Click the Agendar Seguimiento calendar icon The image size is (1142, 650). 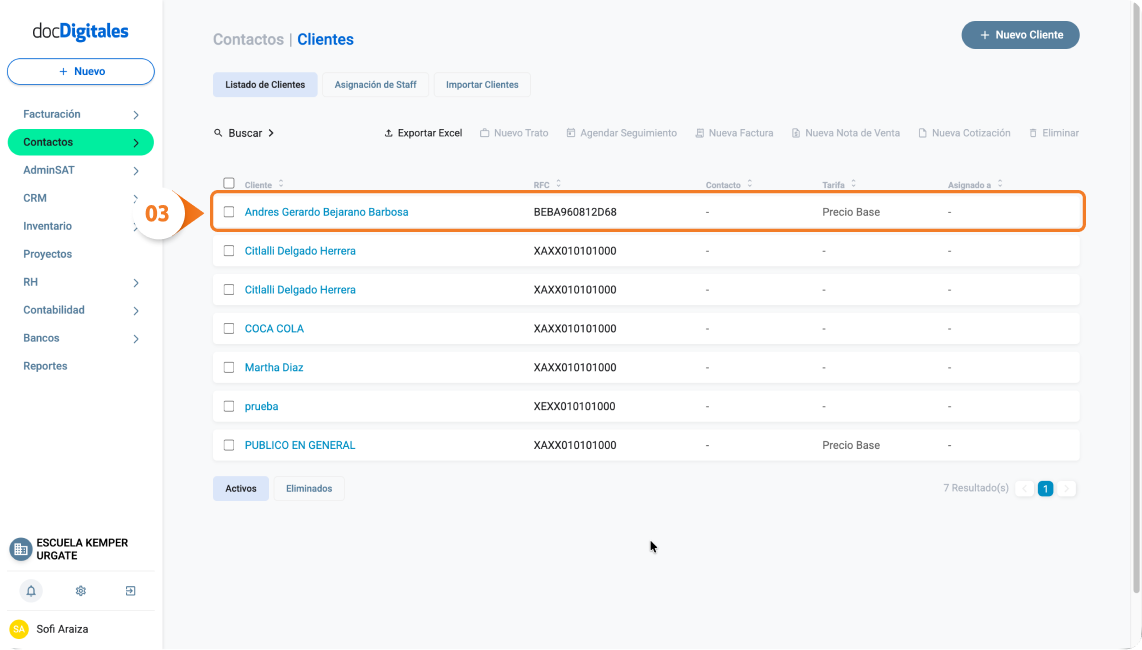click(571, 133)
